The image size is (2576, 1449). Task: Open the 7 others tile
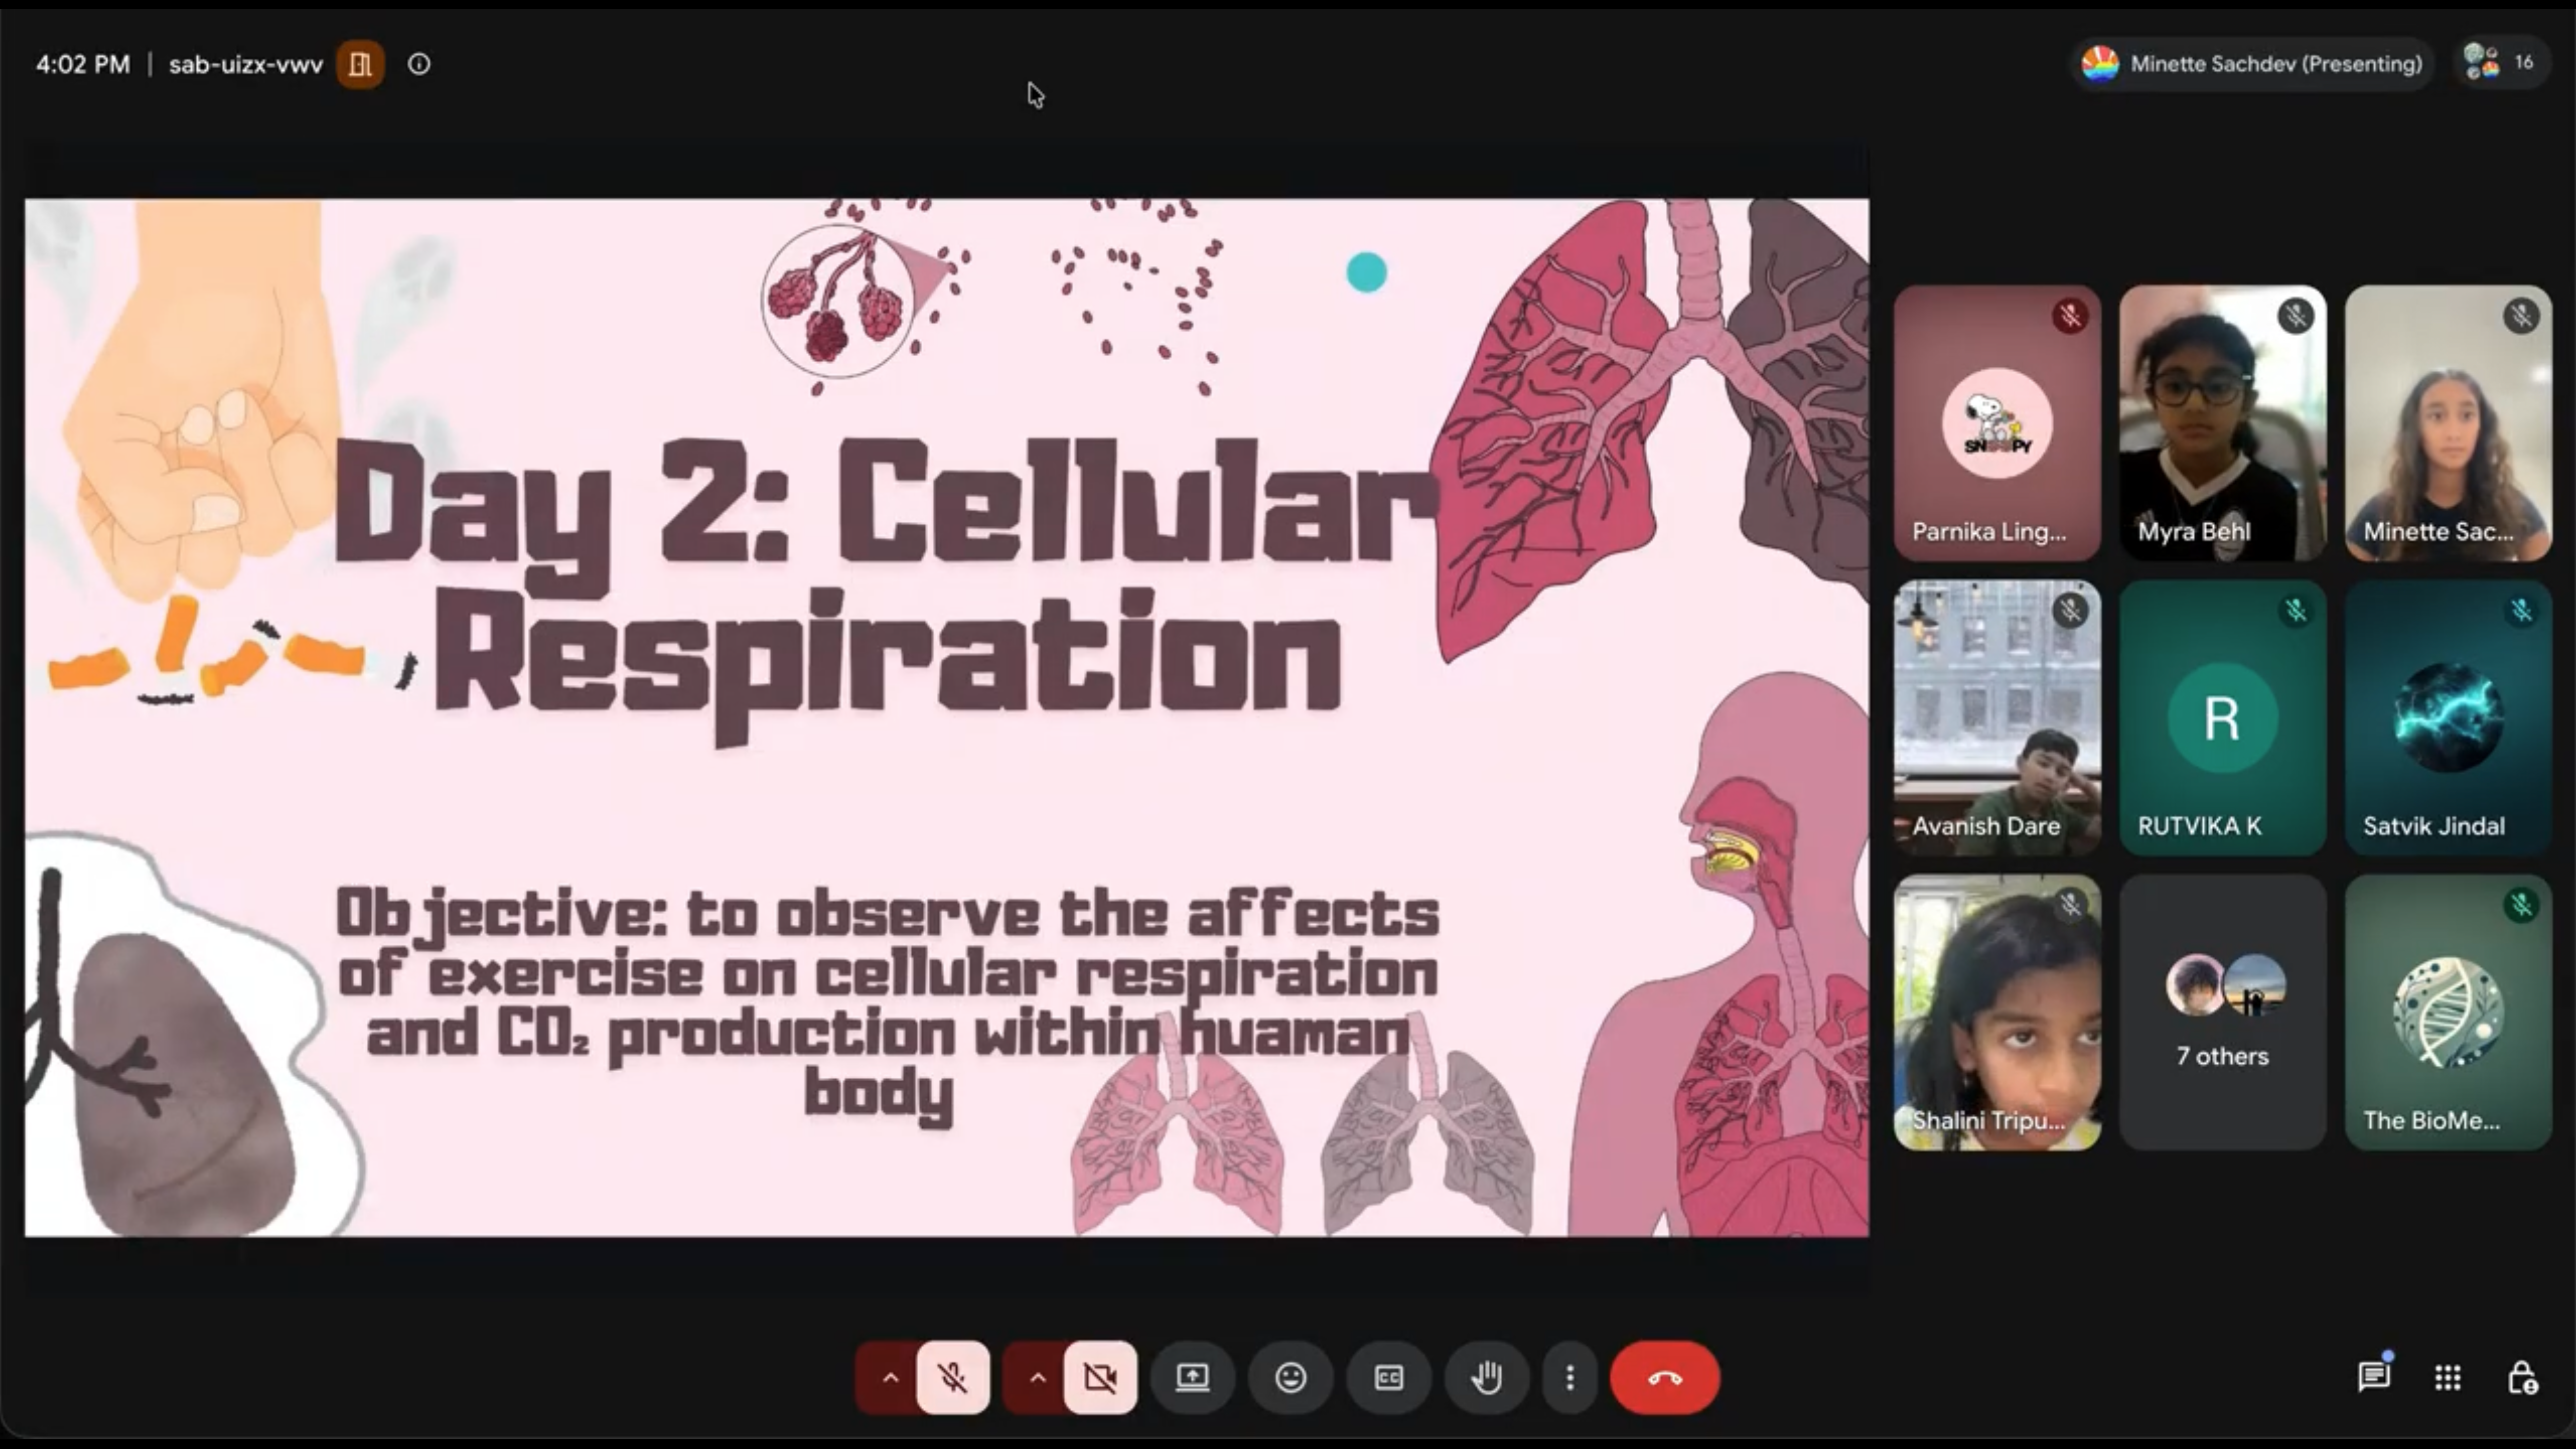click(x=2222, y=1012)
